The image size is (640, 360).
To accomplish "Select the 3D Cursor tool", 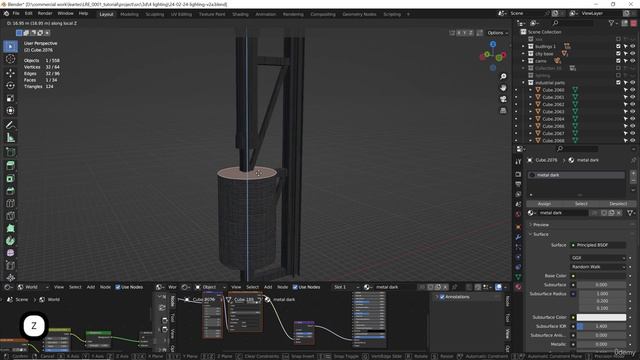I will [11, 59].
